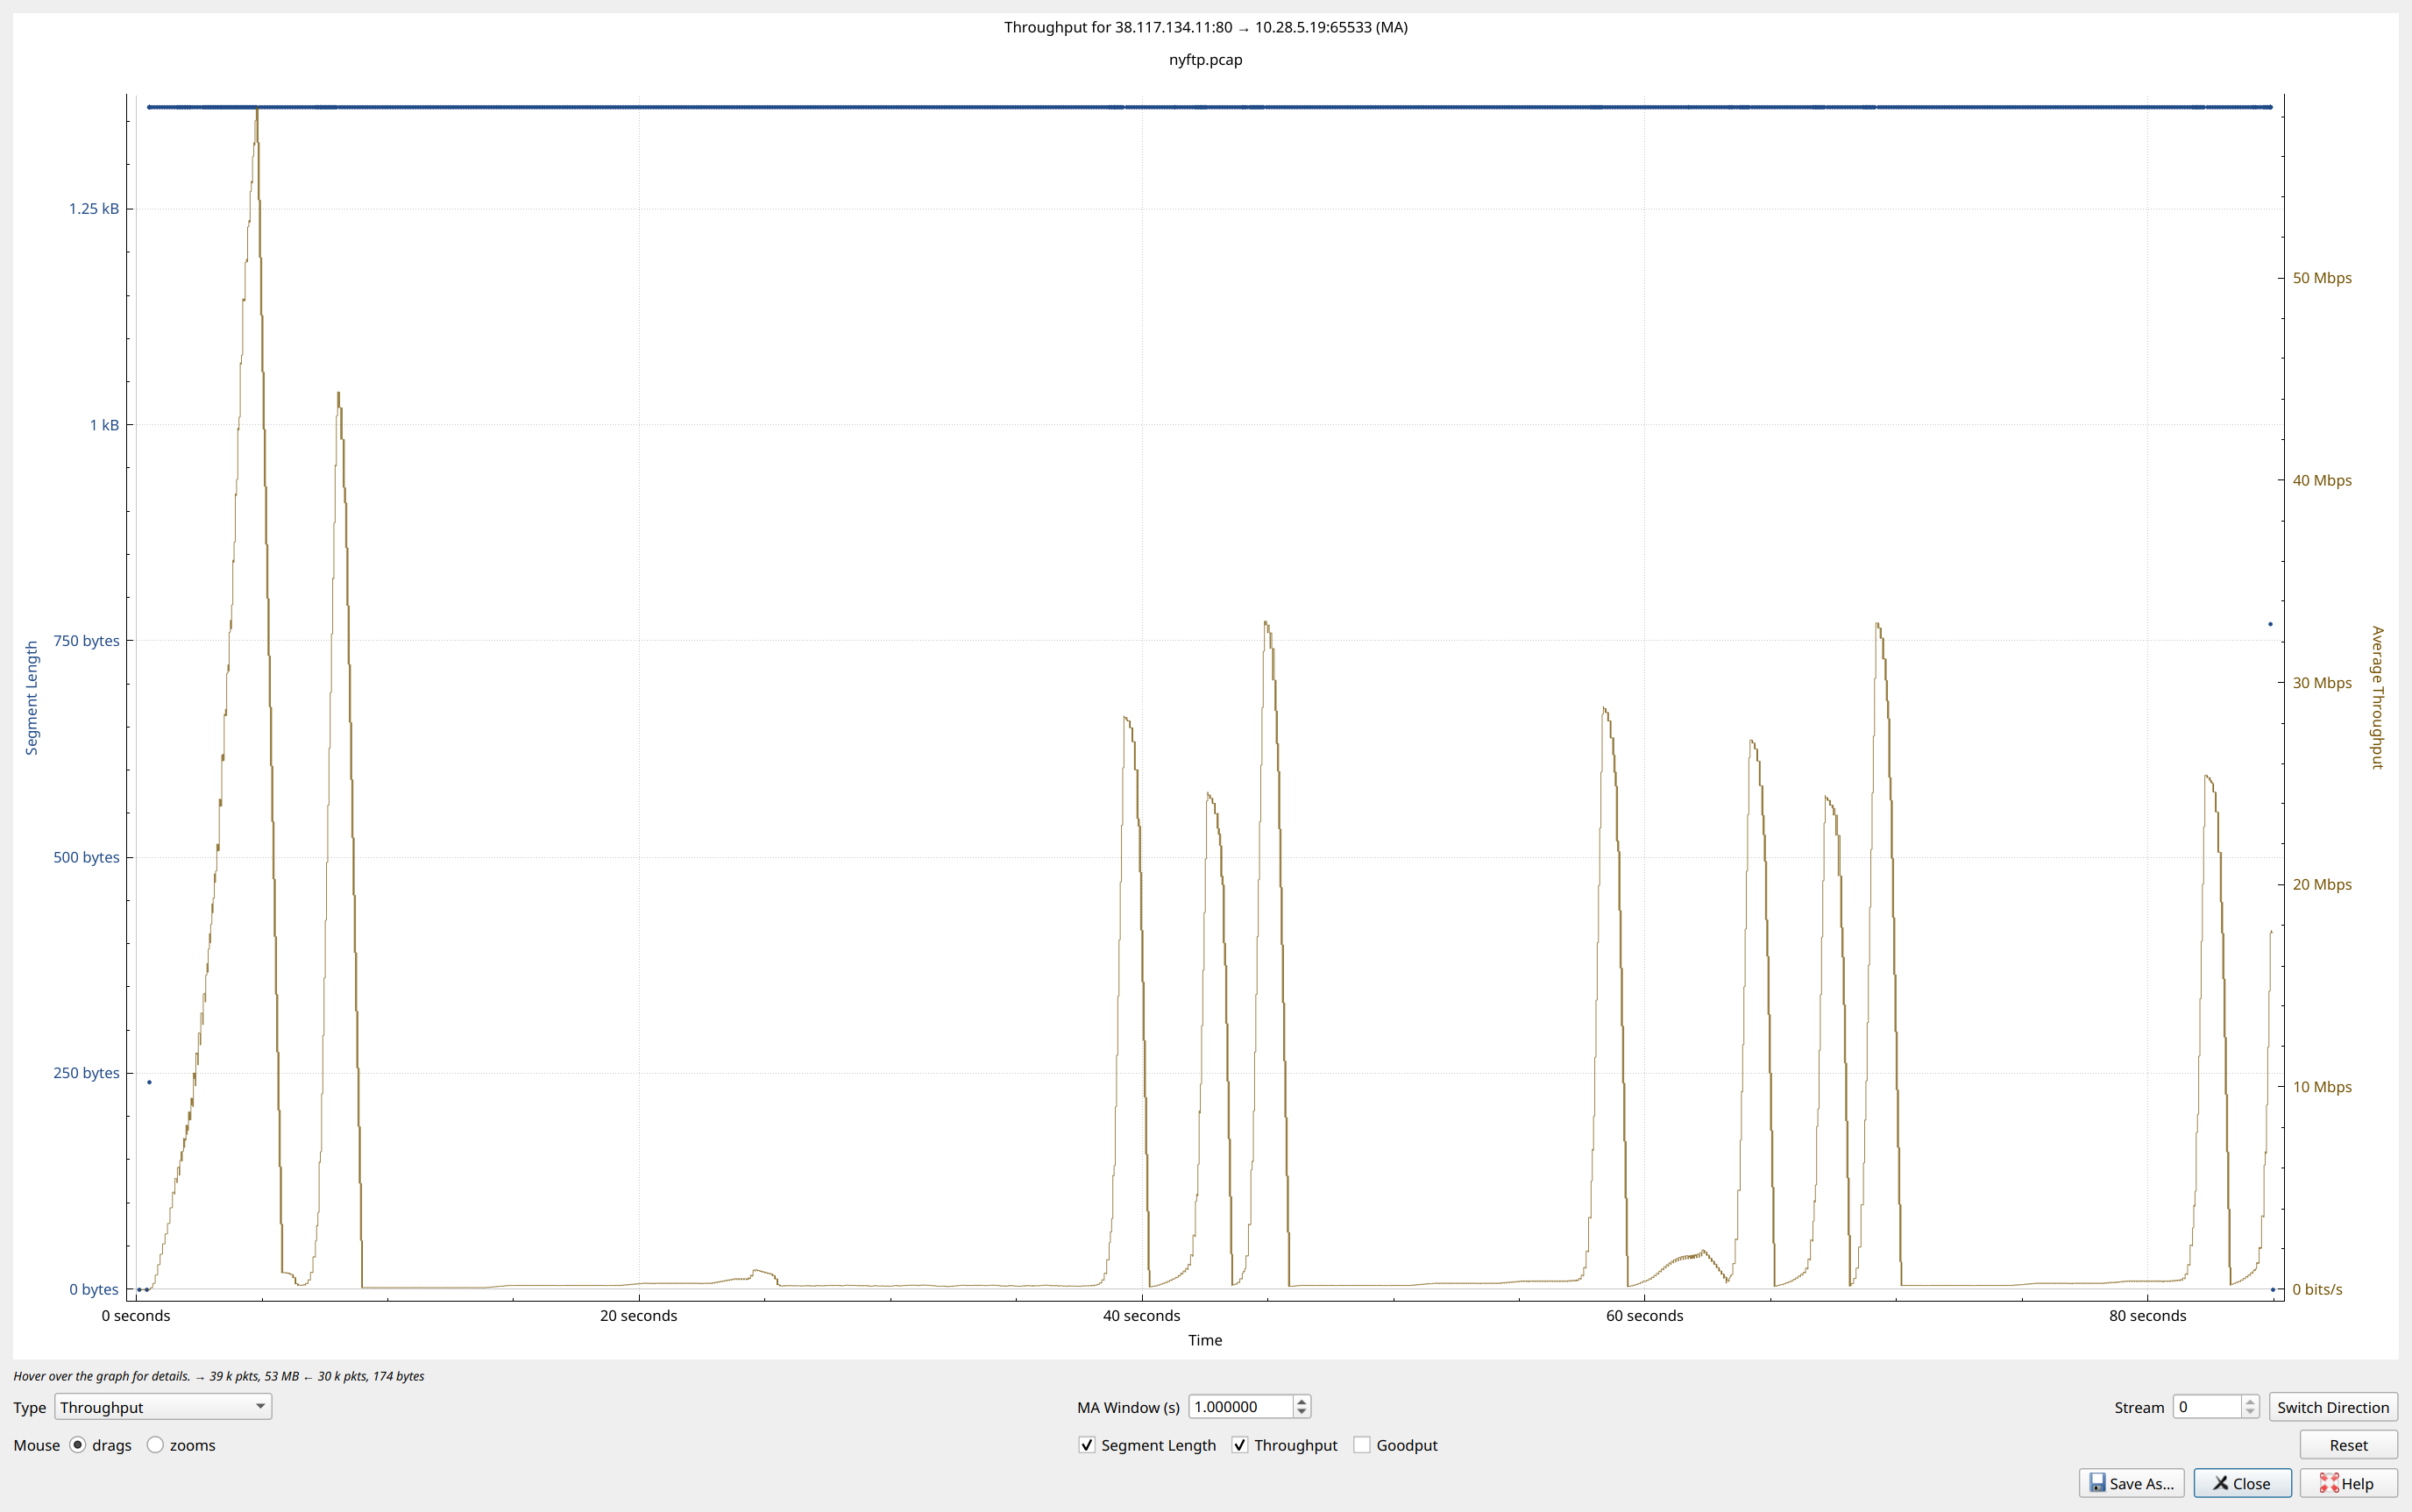
Task: Click the '20 Mbps' throughput axis label
Action: coord(2322,885)
